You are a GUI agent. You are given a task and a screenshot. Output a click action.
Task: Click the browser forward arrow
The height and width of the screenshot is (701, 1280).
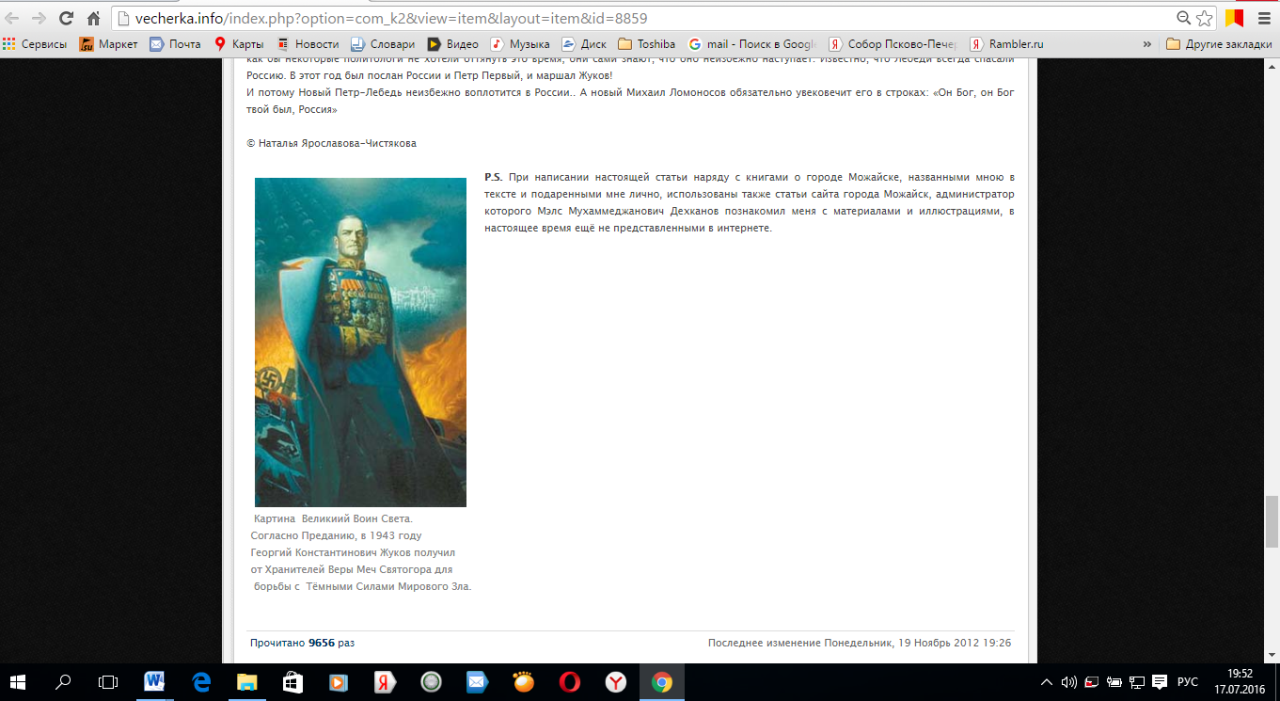coord(39,18)
